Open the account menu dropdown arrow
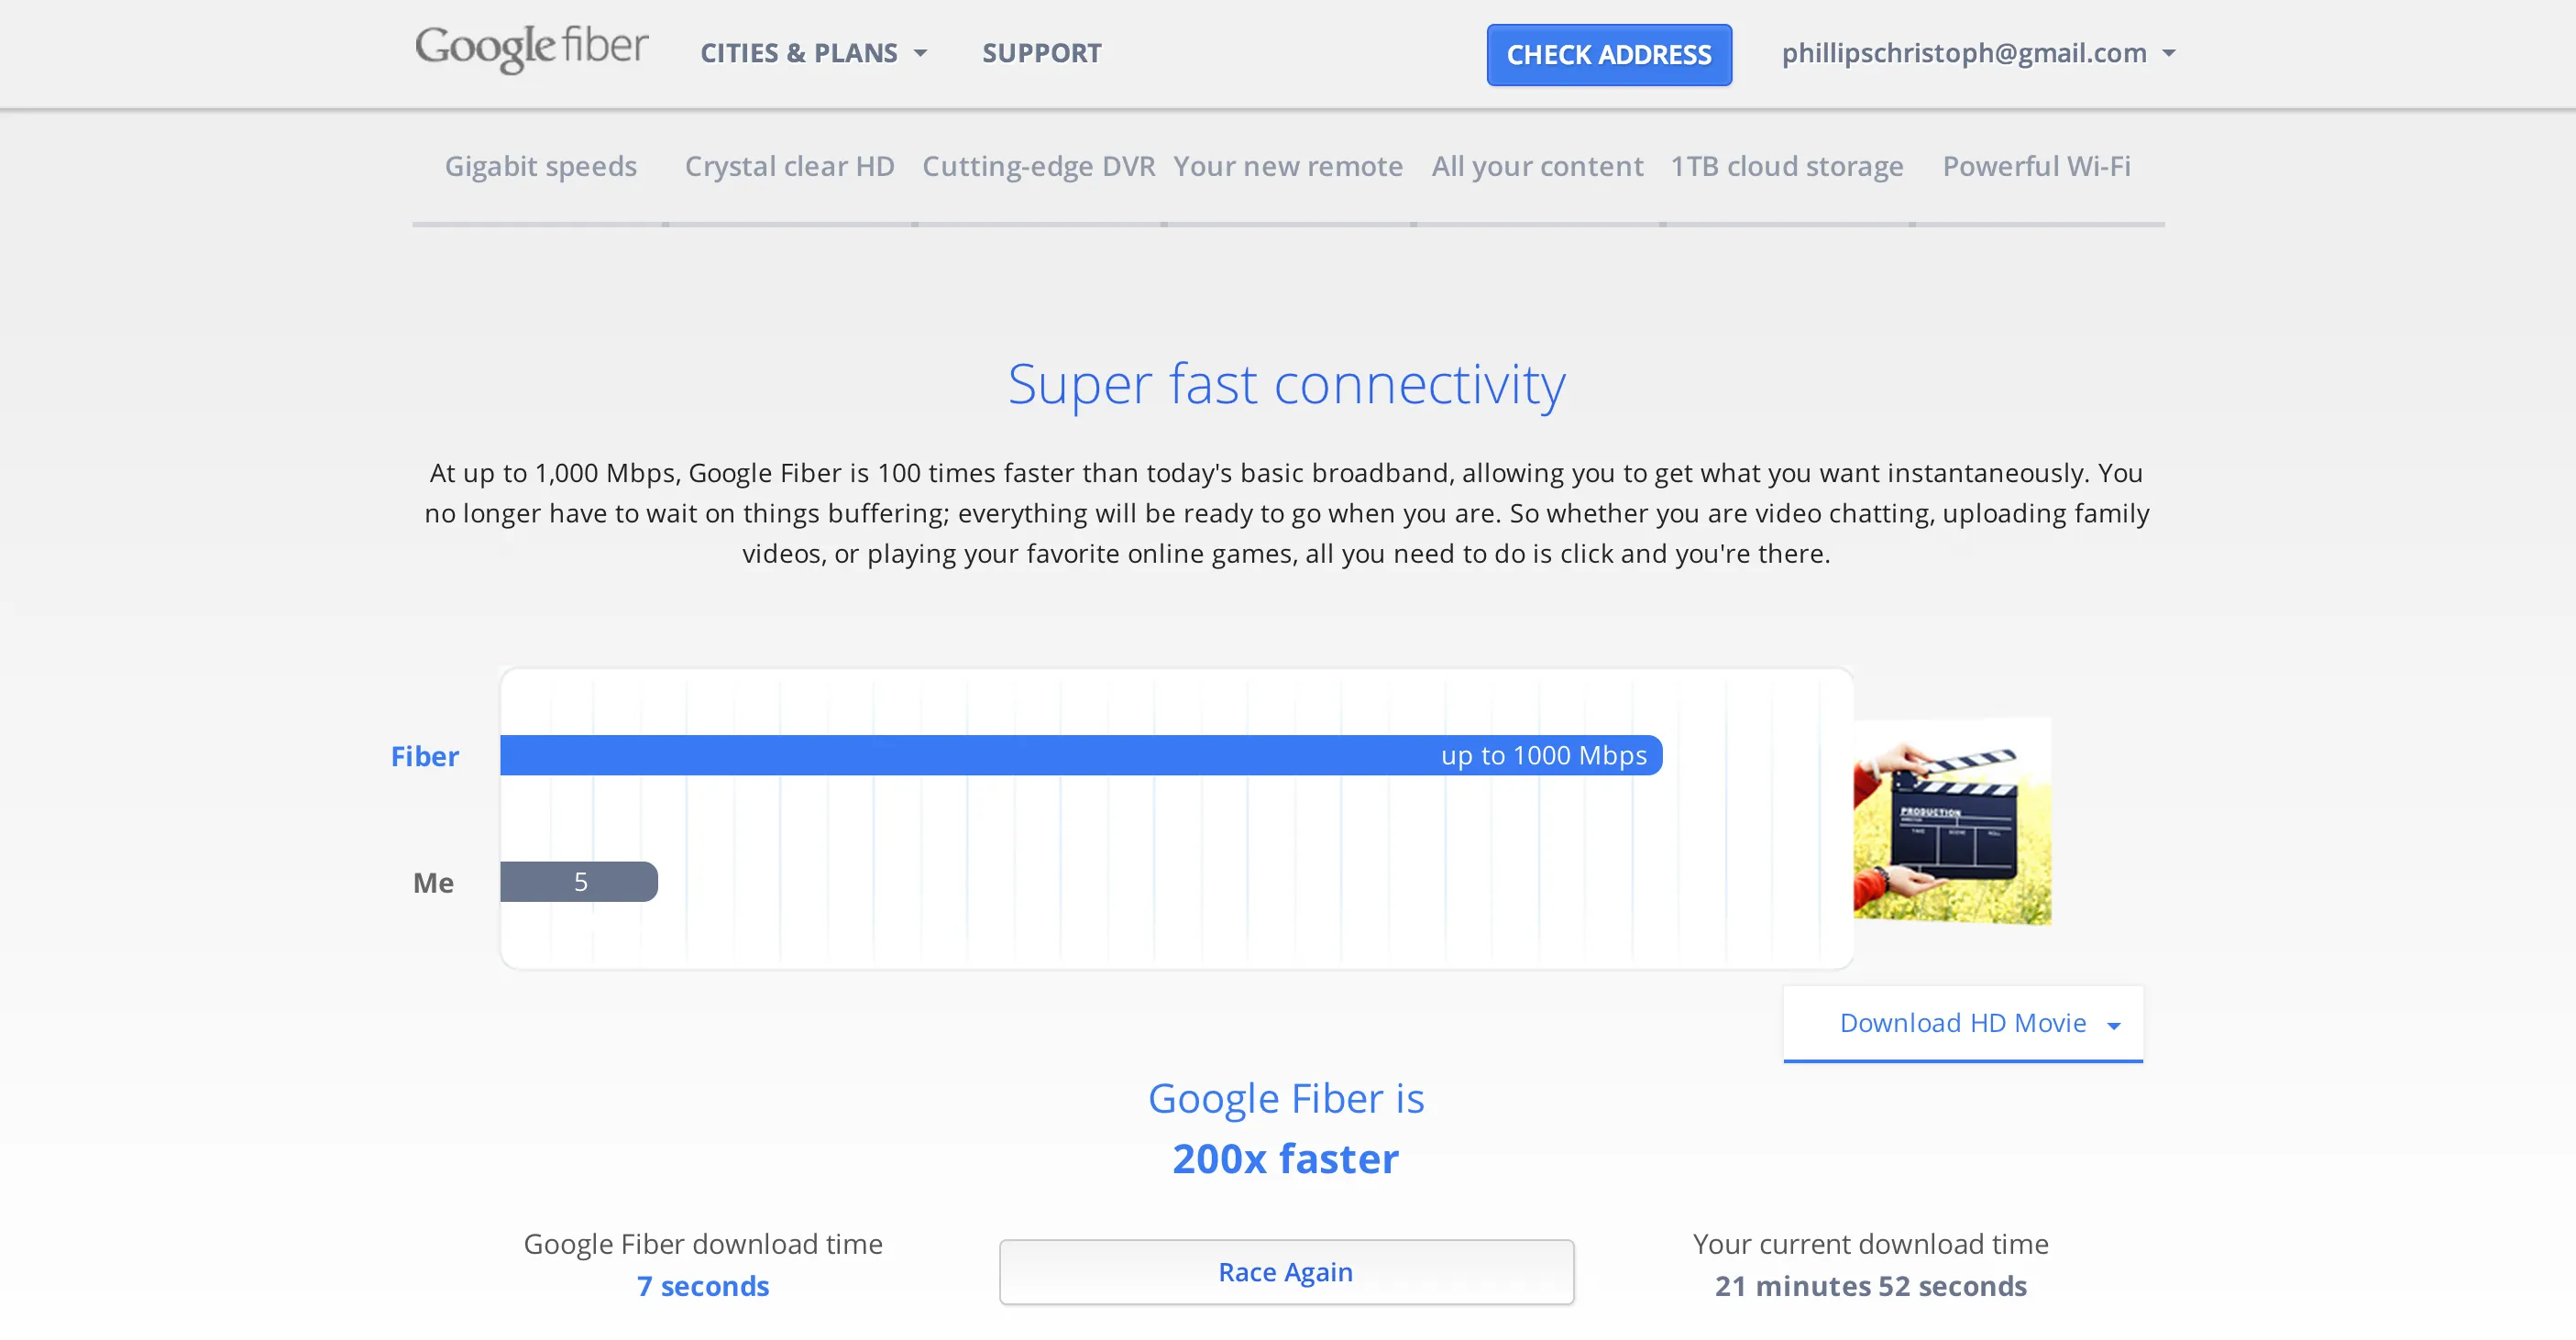 pos(2168,55)
